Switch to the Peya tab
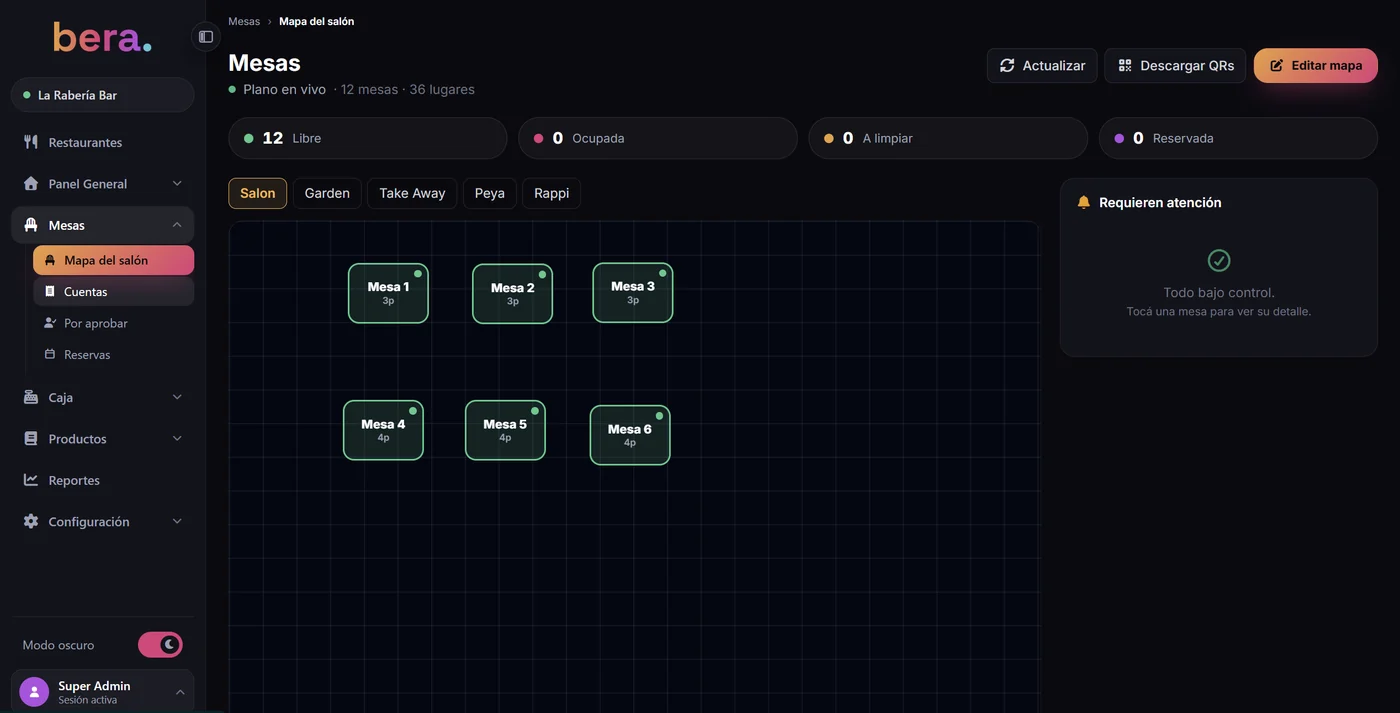Image resolution: width=1400 pixels, height=713 pixels. tap(489, 193)
